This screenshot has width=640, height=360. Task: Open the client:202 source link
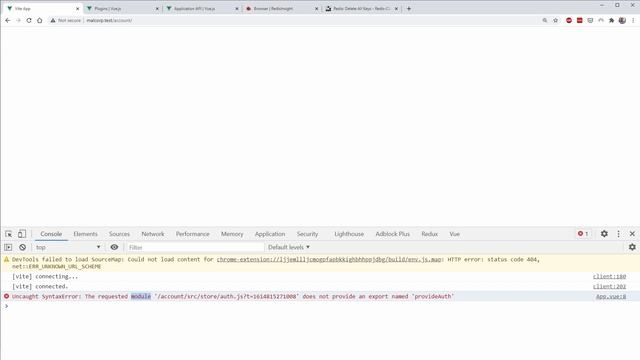point(609,287)
